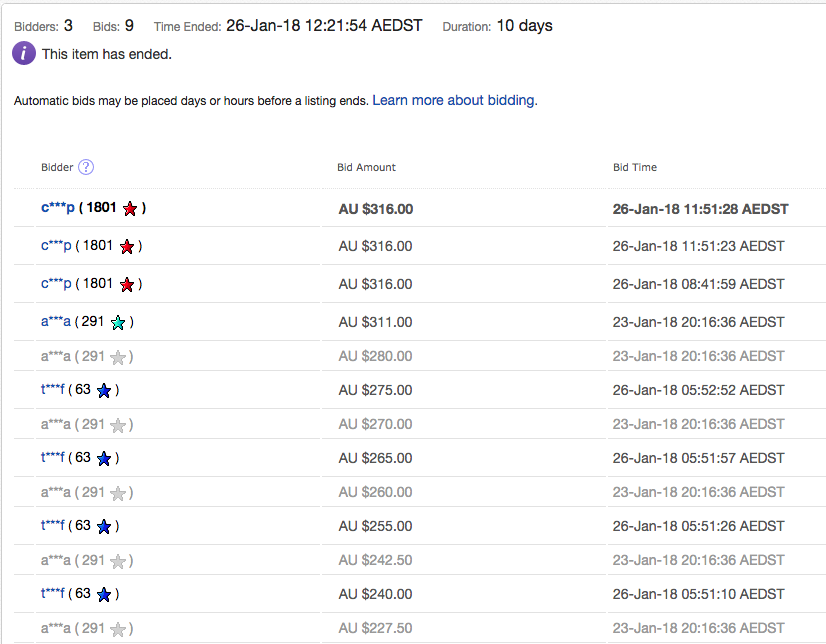
Task: Click the 'Bidder' column header text
Action: coord(57,167)
